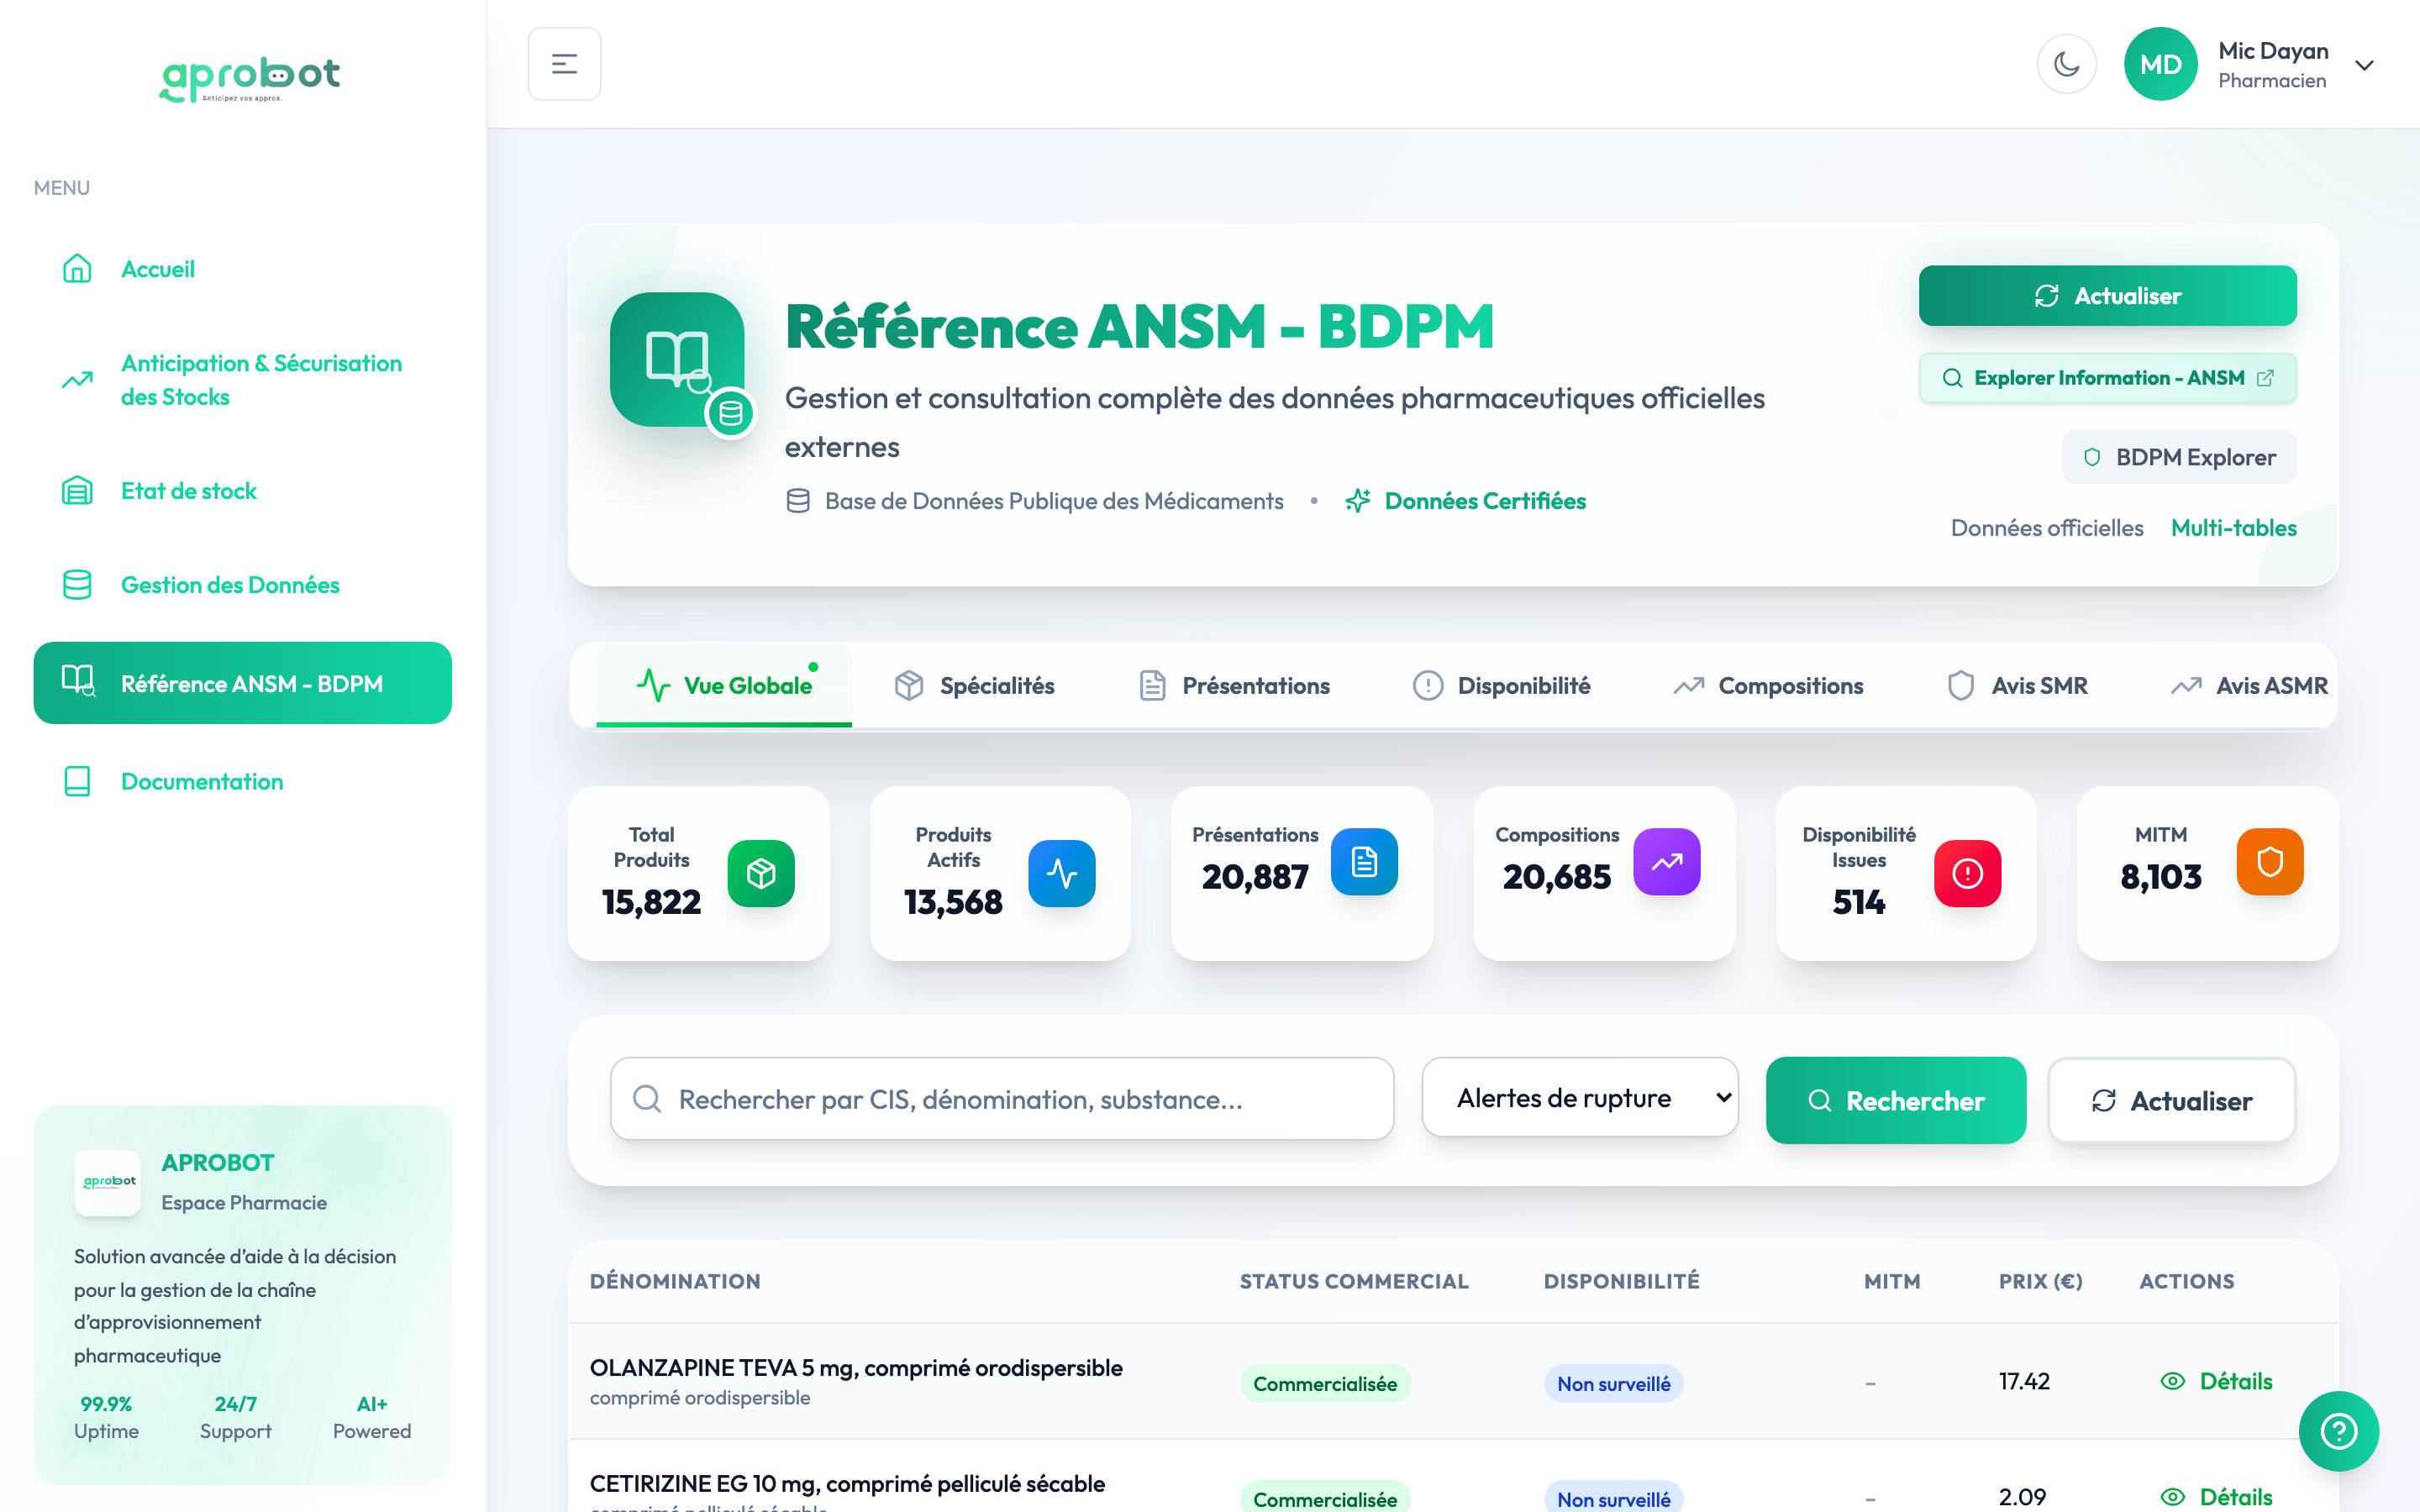
Task: Click the STATUS COMMERCIAL column header
Action: (1354, 1281)
